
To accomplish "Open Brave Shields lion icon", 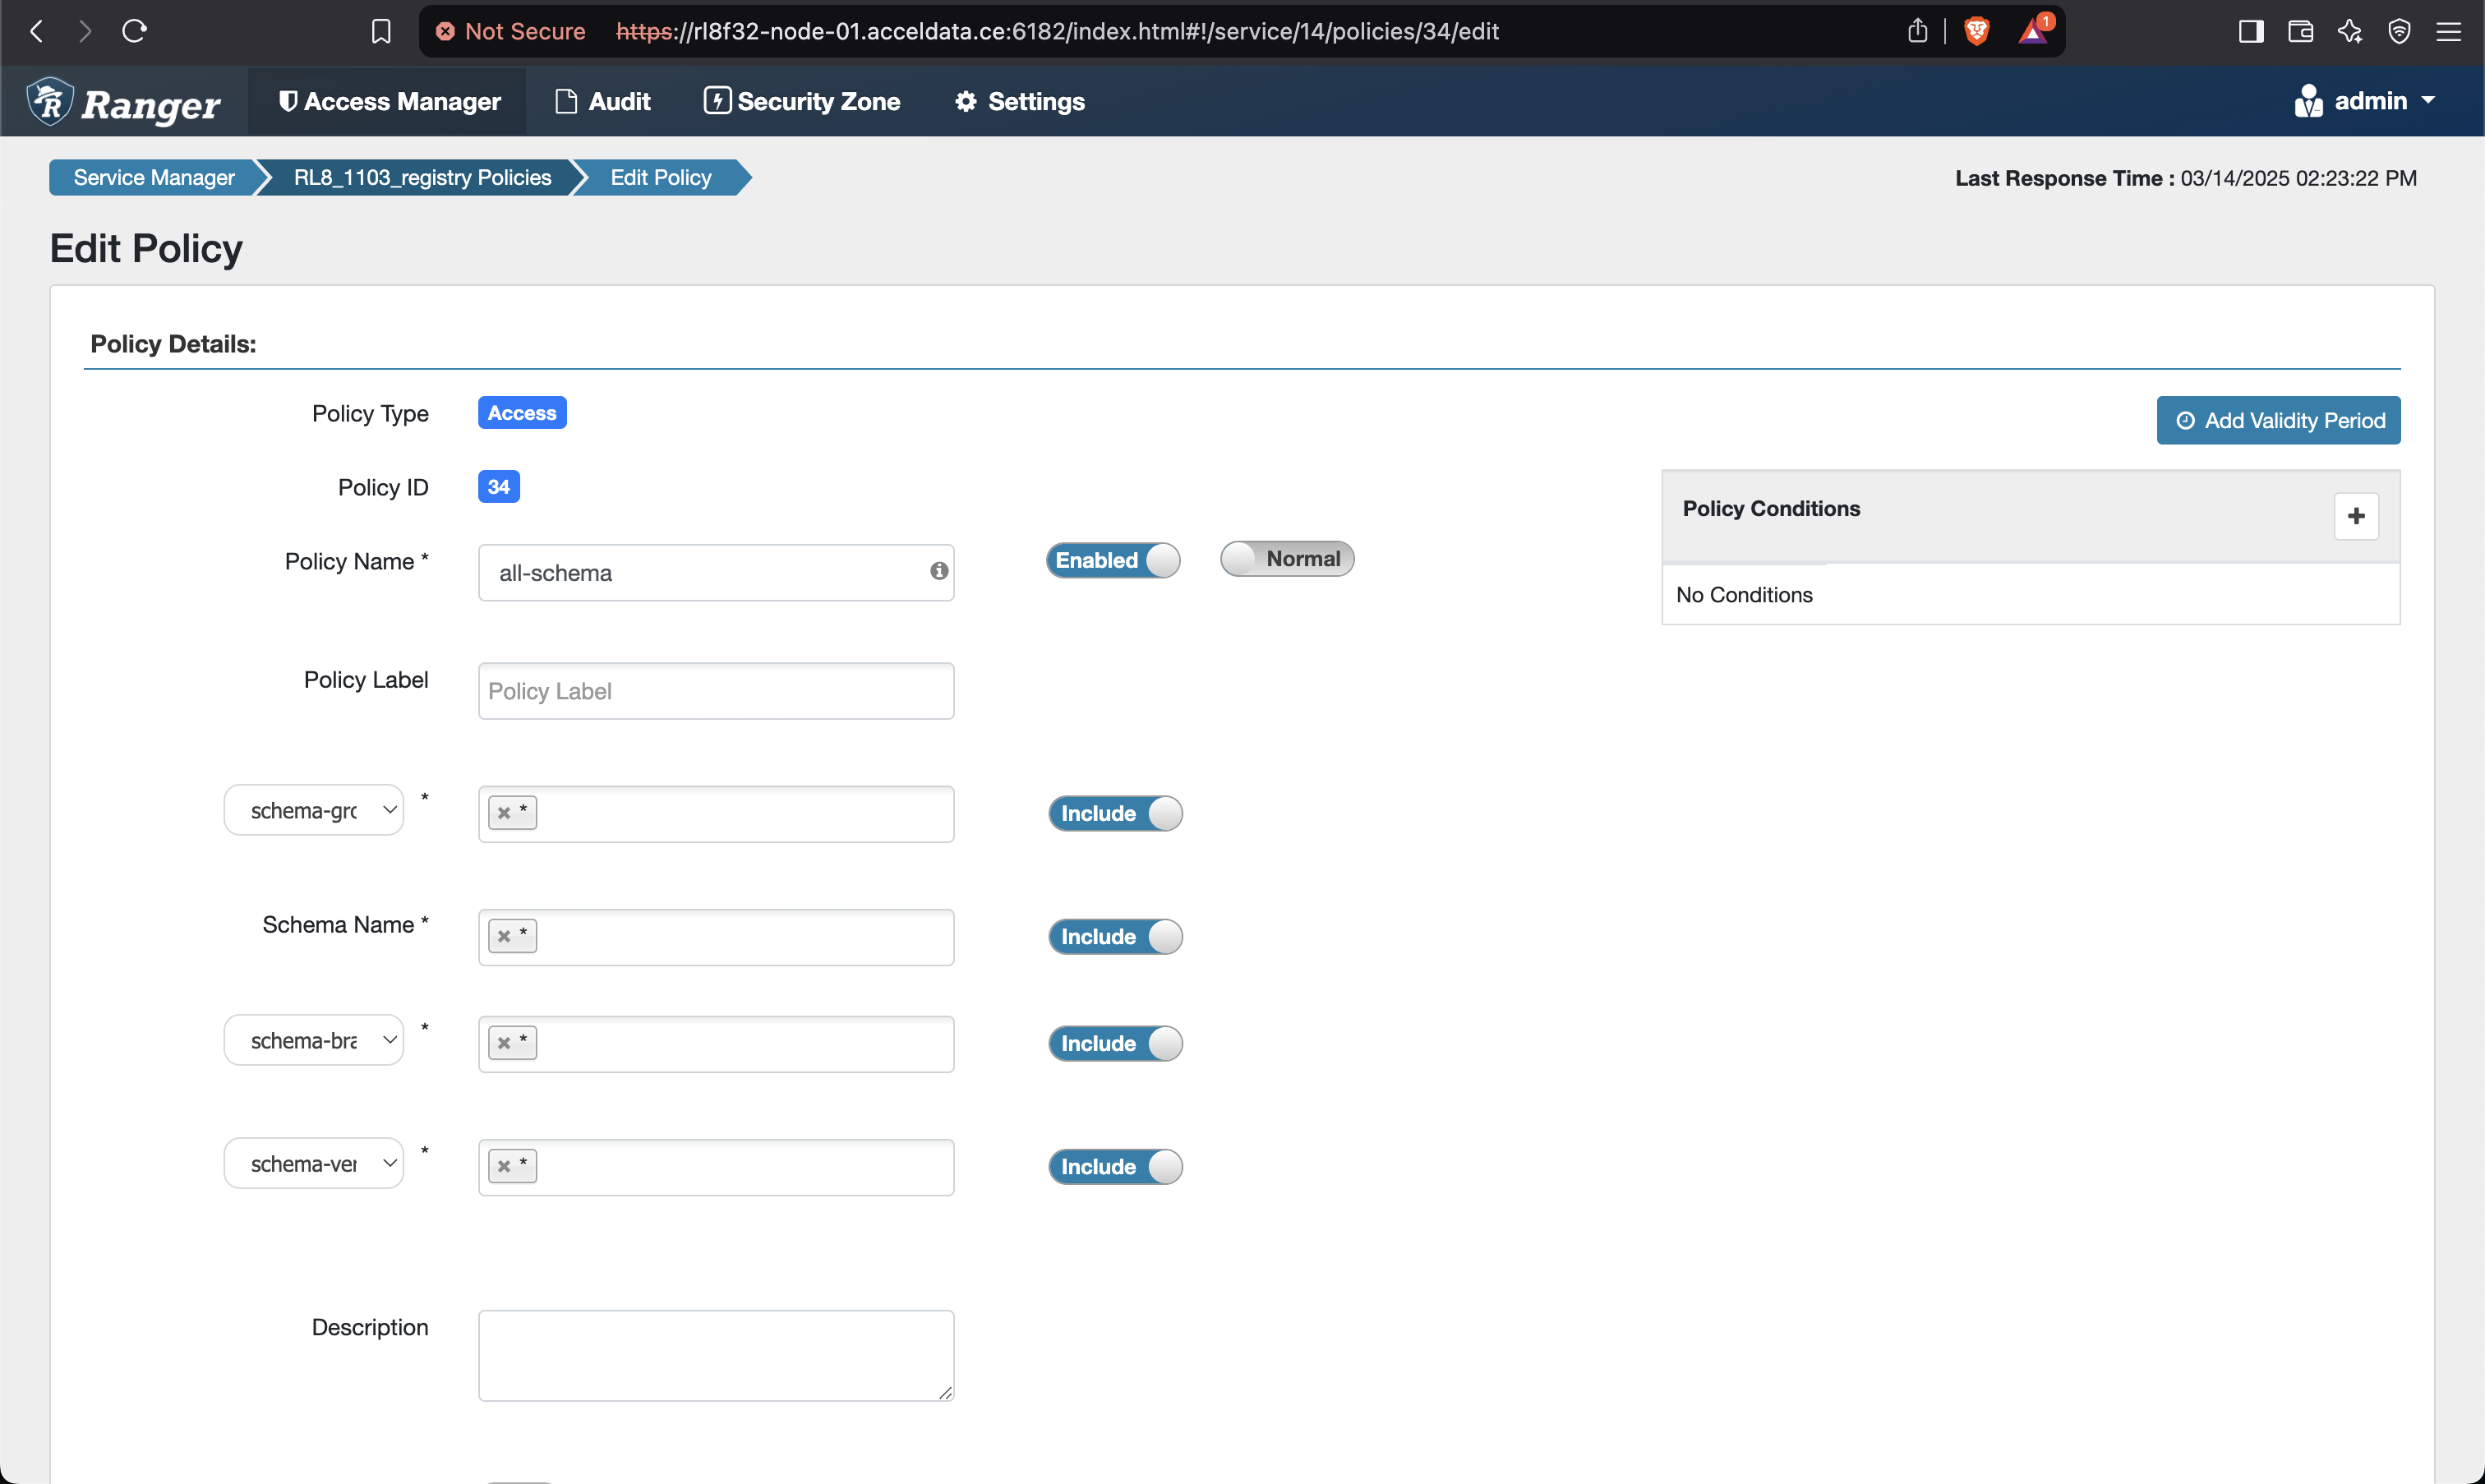I will click(1976, 31).
